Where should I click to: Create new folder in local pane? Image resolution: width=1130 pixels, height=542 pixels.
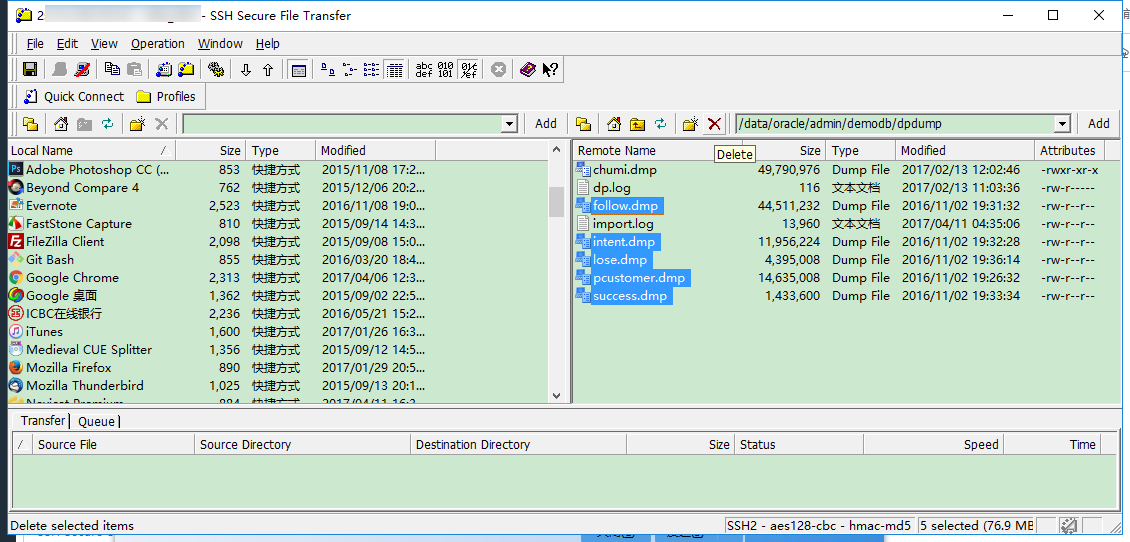click(x=138, y=124)
